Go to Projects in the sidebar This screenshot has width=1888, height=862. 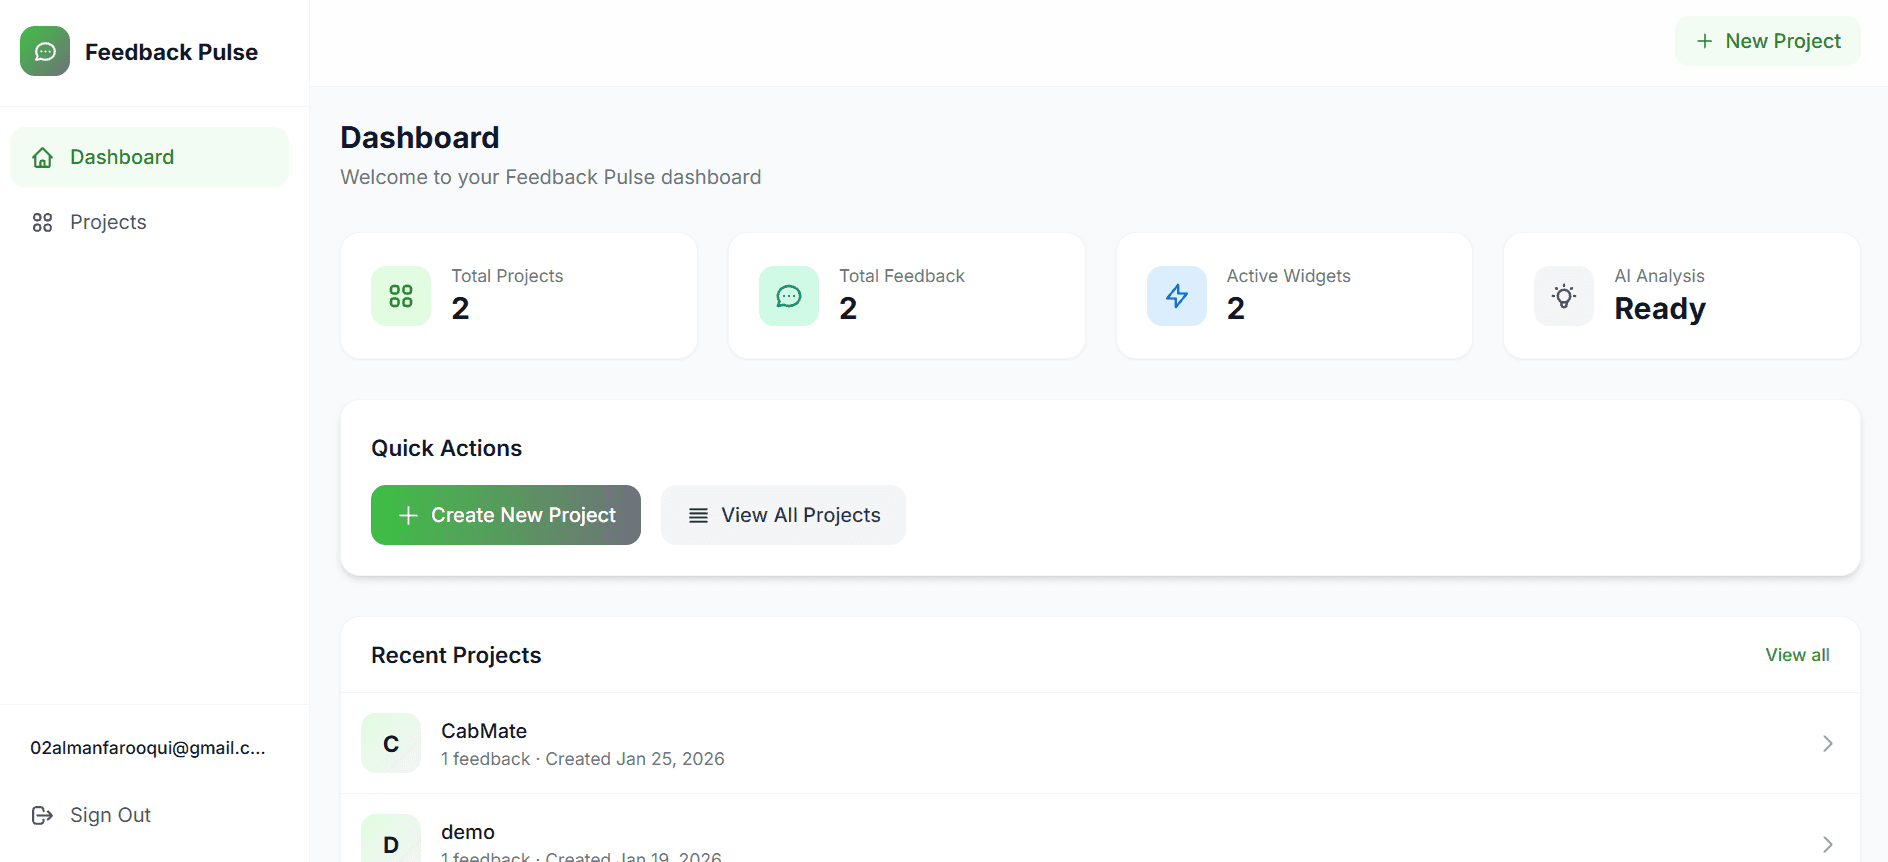pyautogui.click(x=108, y=222)
